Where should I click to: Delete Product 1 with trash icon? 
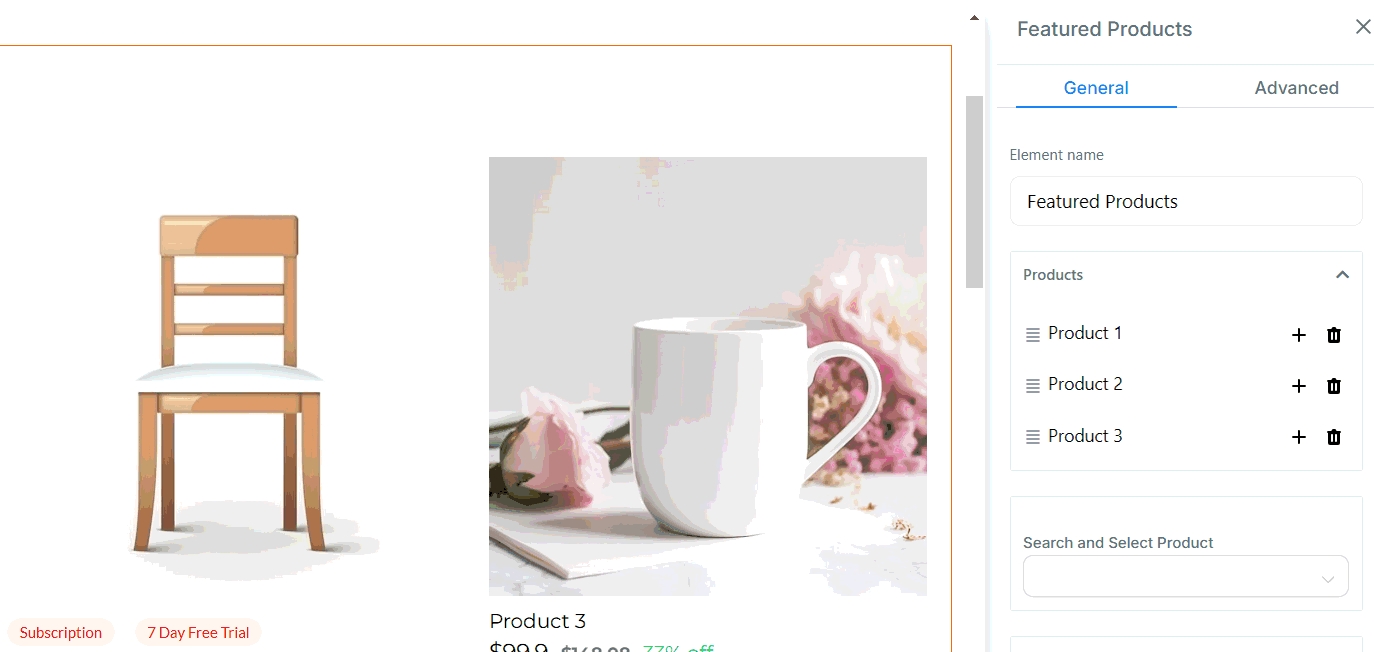(x=1334, y=335)
